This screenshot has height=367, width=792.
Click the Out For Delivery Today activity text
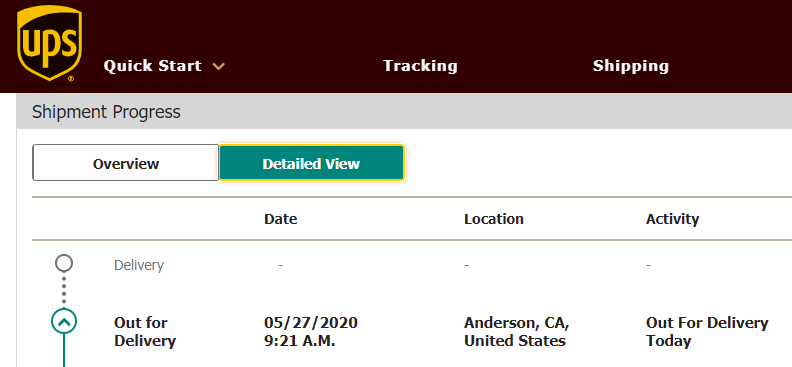(x=707, y=331)
